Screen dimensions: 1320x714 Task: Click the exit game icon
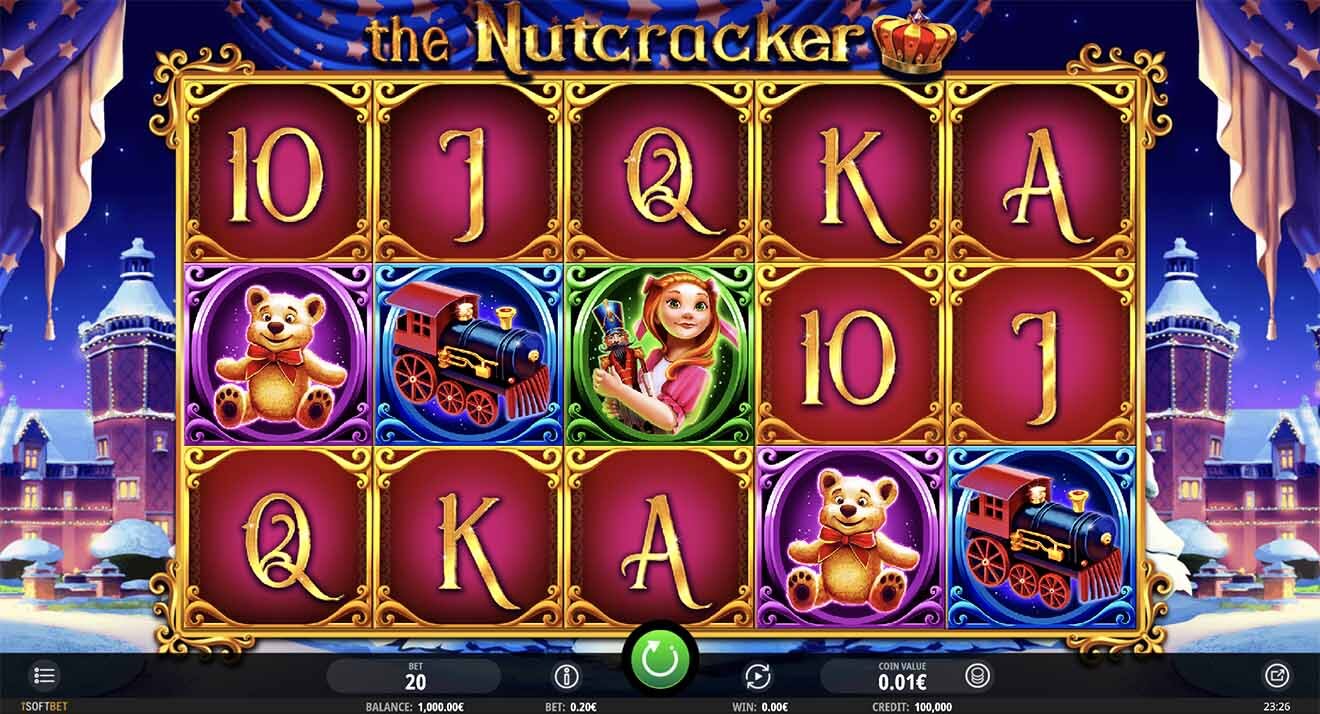point(1276,676)
